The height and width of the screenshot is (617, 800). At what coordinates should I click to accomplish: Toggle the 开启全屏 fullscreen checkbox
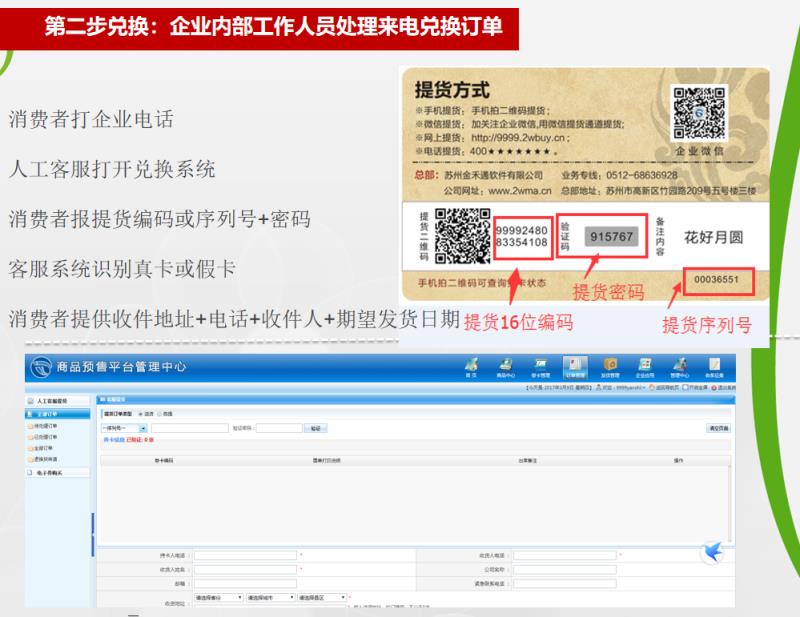tap(685, 388)
